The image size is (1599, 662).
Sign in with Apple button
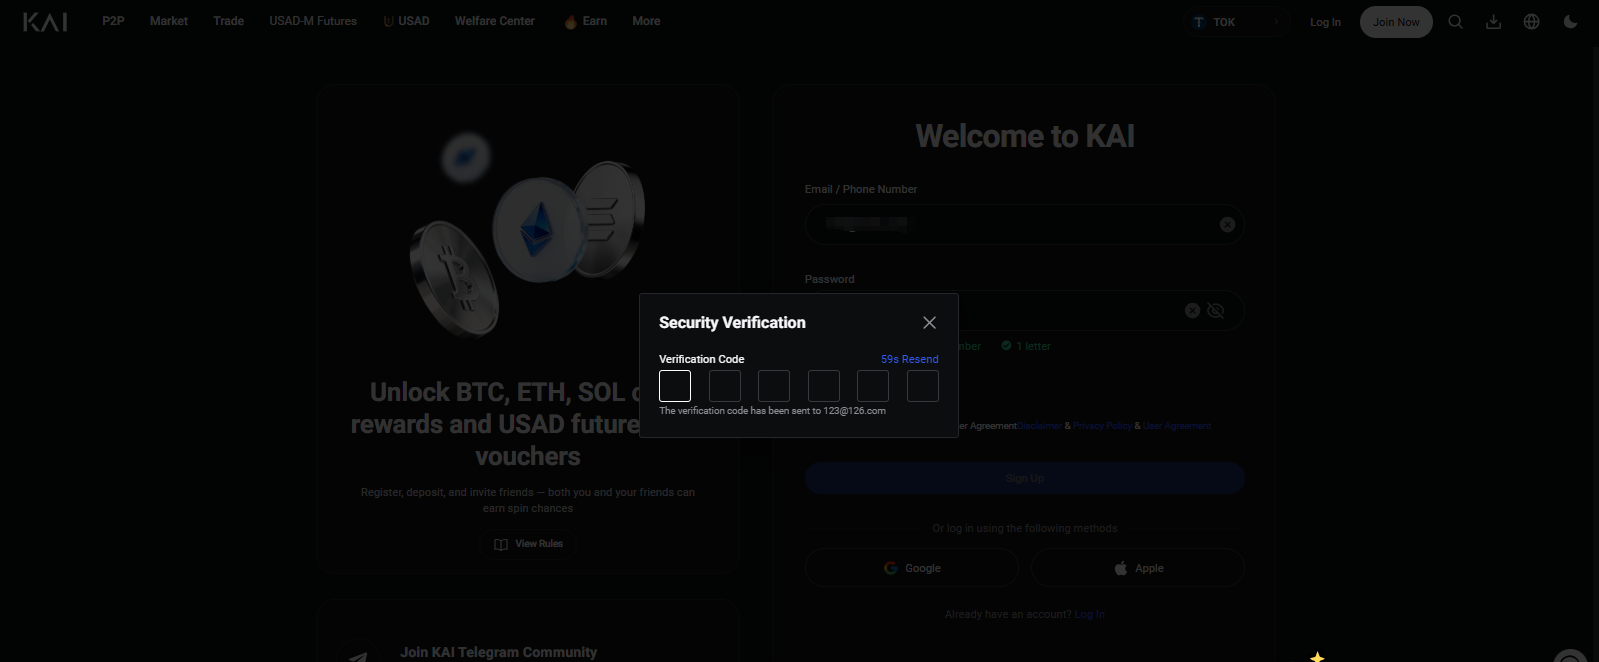coord(1138,568)
